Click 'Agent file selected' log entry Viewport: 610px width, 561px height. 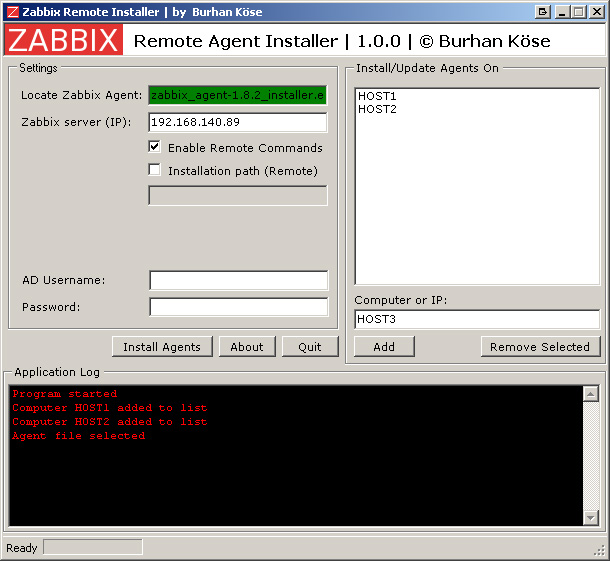pyautogui.click(x=78, y=436)
